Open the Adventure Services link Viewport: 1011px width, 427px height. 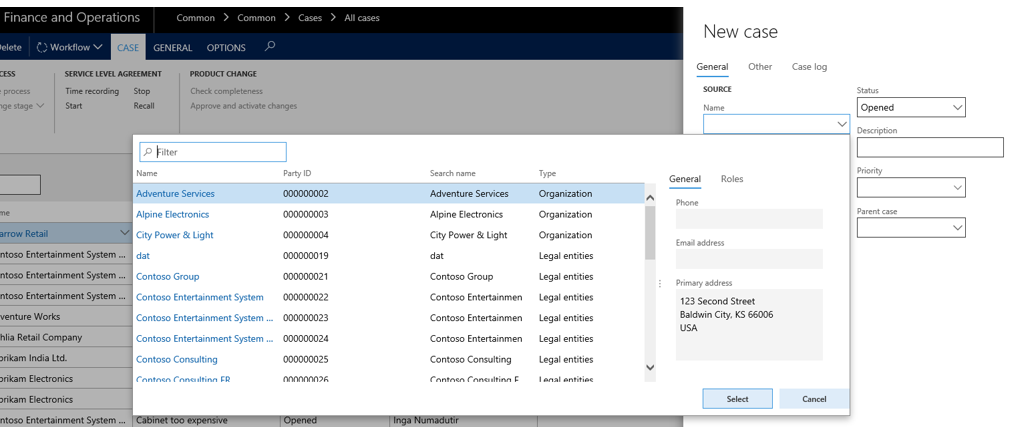(x=175, y=194)
